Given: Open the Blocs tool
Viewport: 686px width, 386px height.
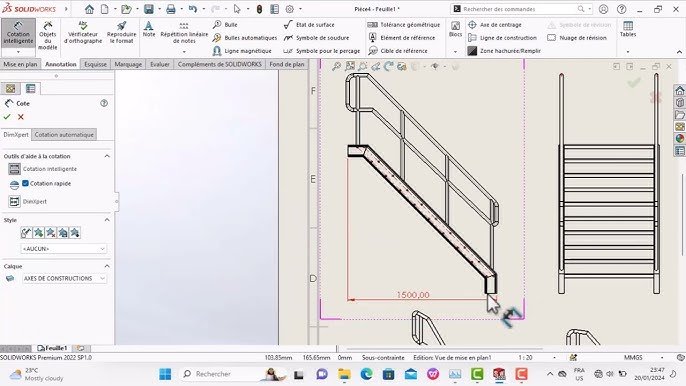Looking at the screenshot, I should pyautogui.click(x=455, y=29).
